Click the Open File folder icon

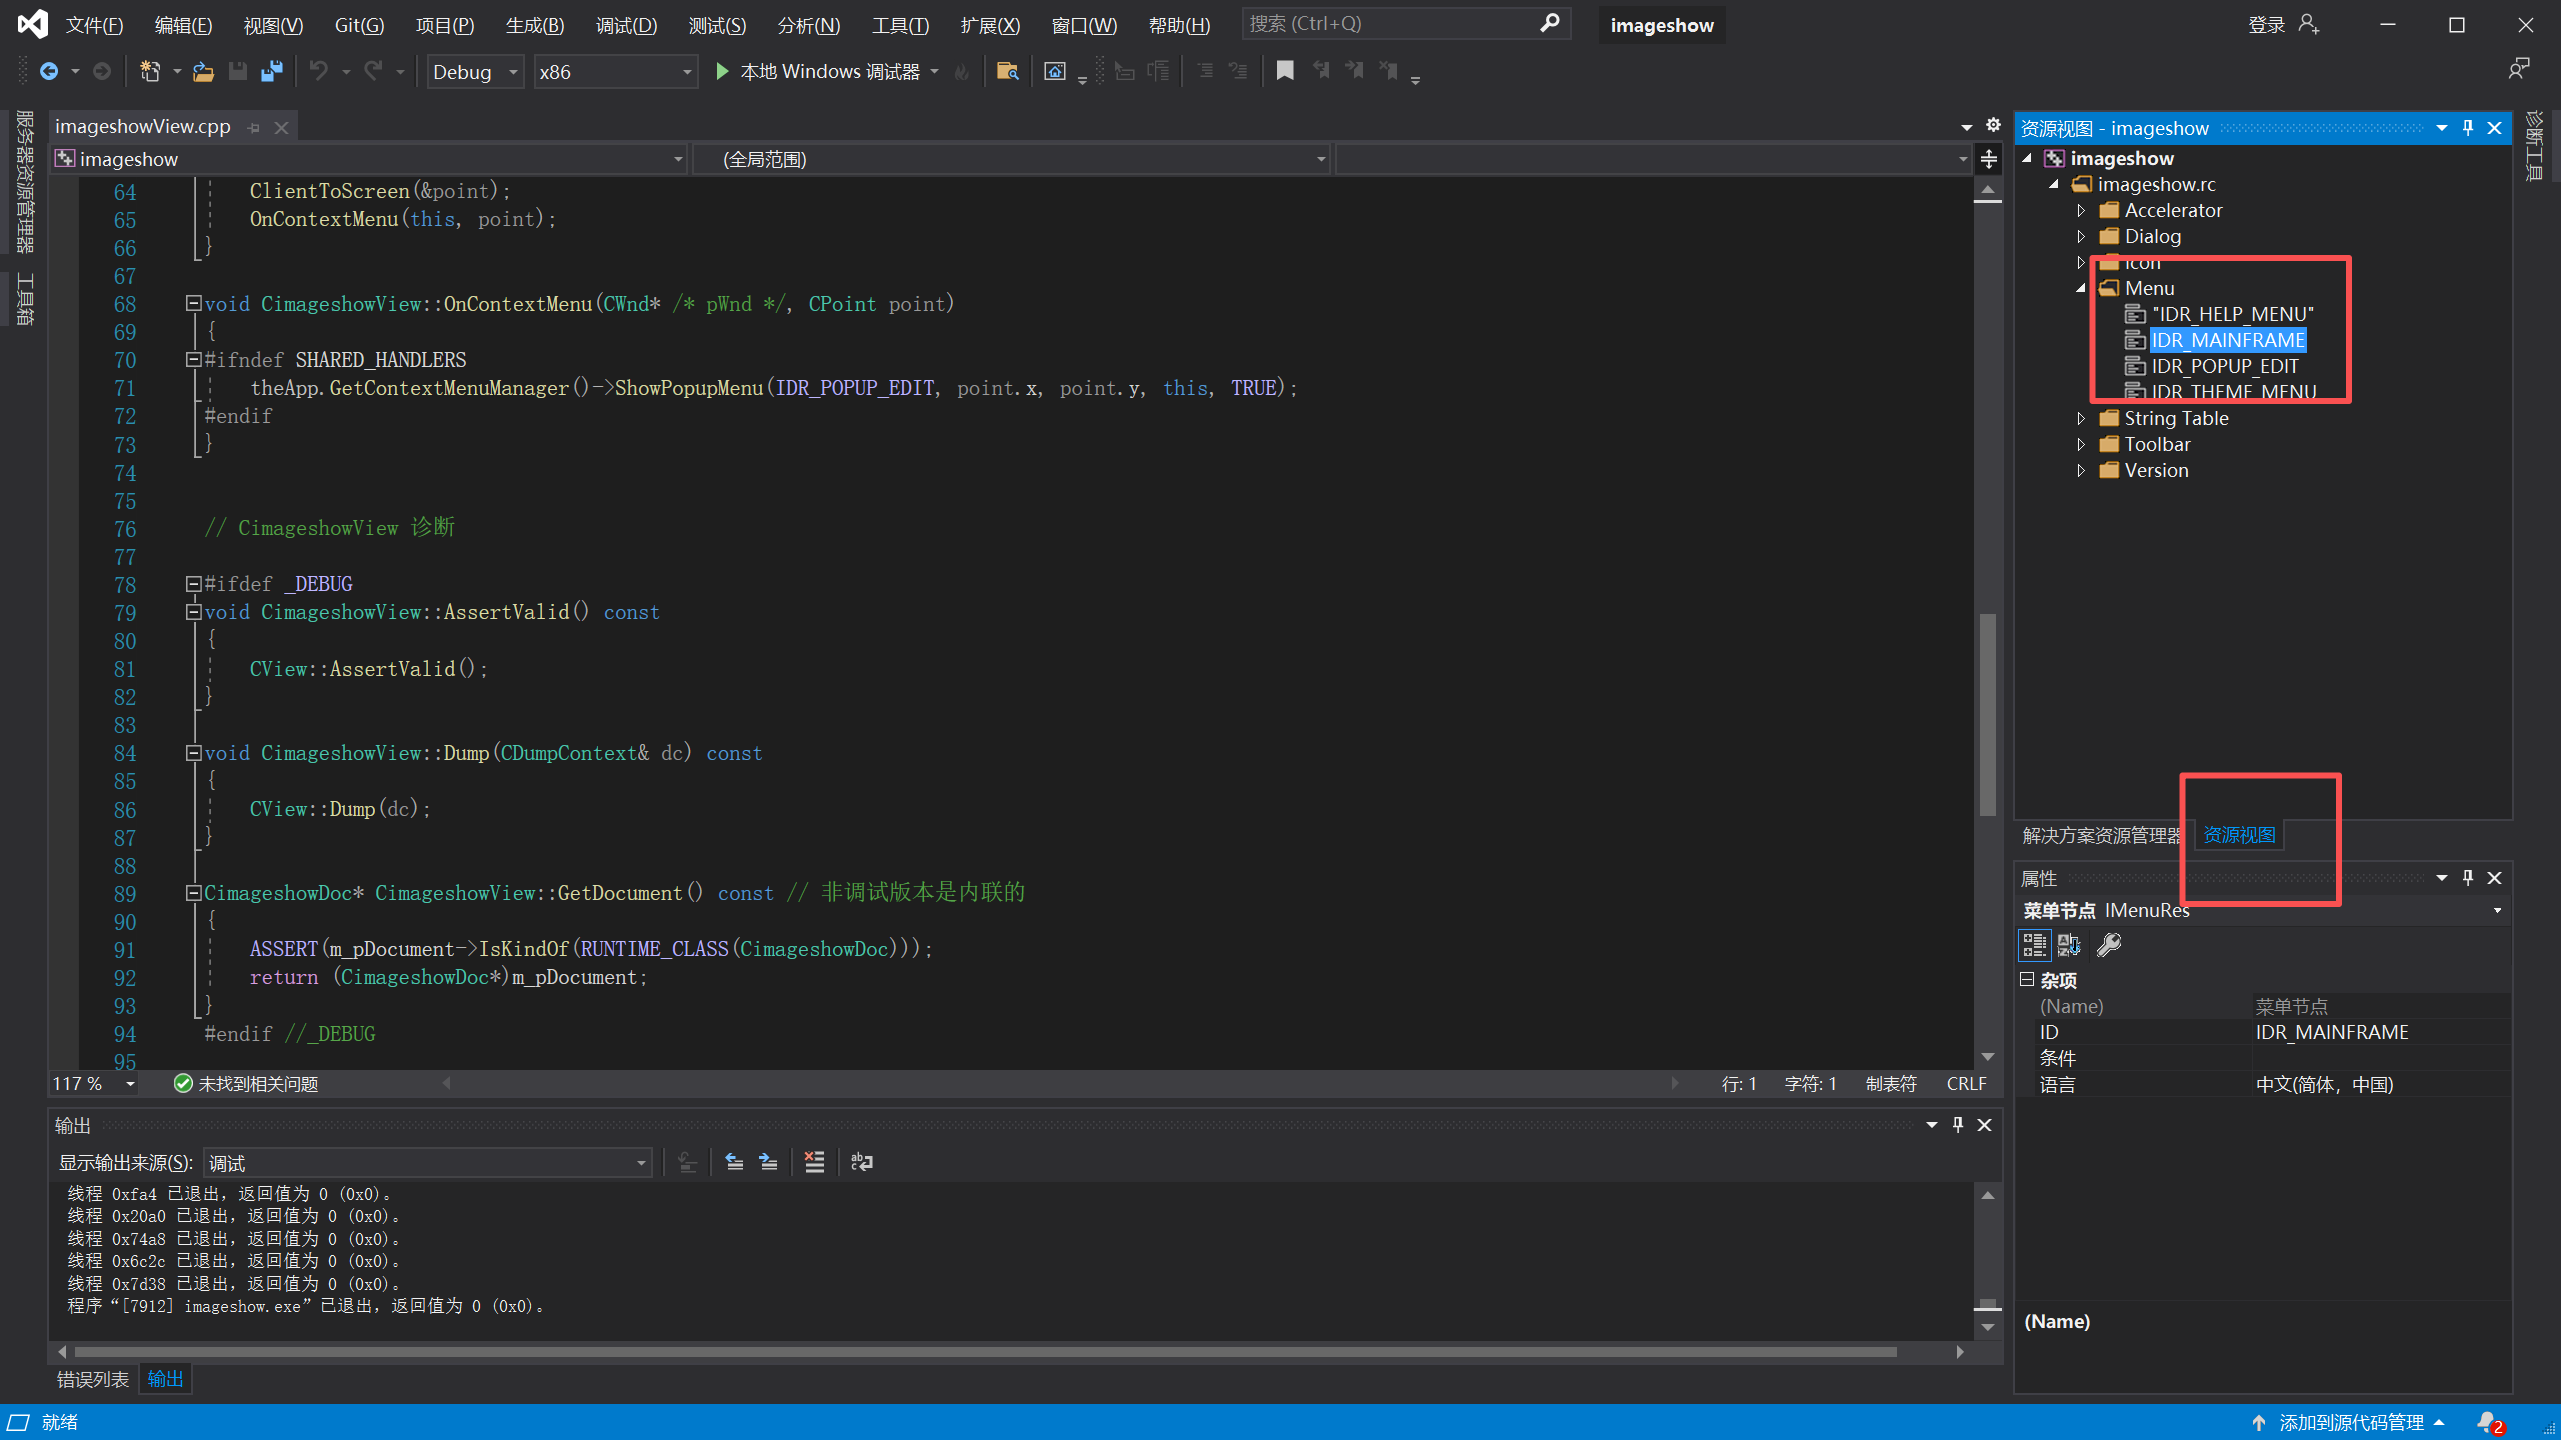(x=203, y=71)
